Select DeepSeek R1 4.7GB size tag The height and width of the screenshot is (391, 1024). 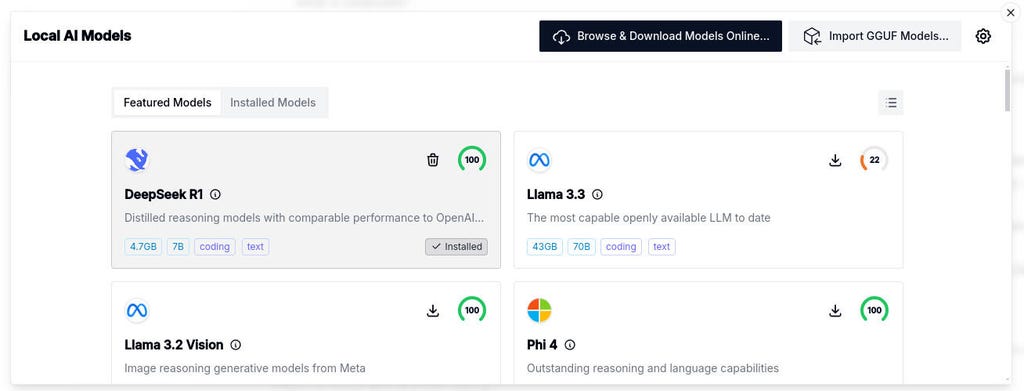coord(143,247)
